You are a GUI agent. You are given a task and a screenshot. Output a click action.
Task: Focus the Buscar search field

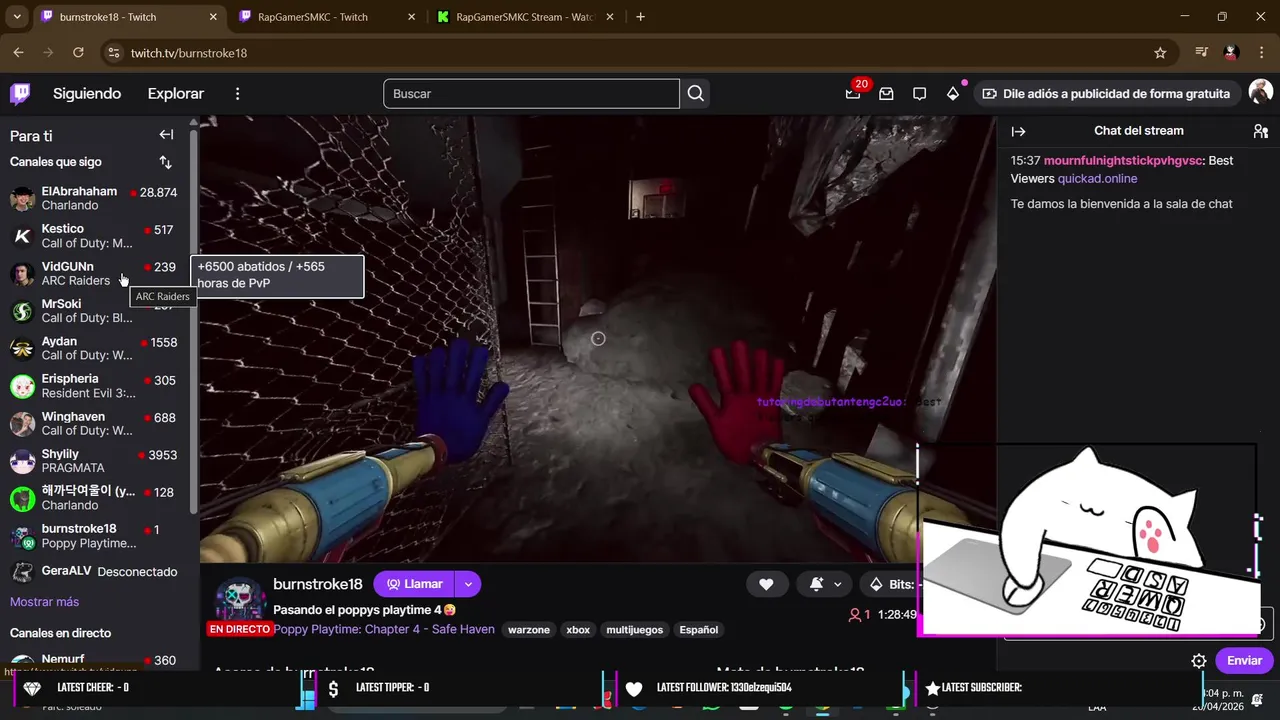pyautogui.click(x=531, y=94)
